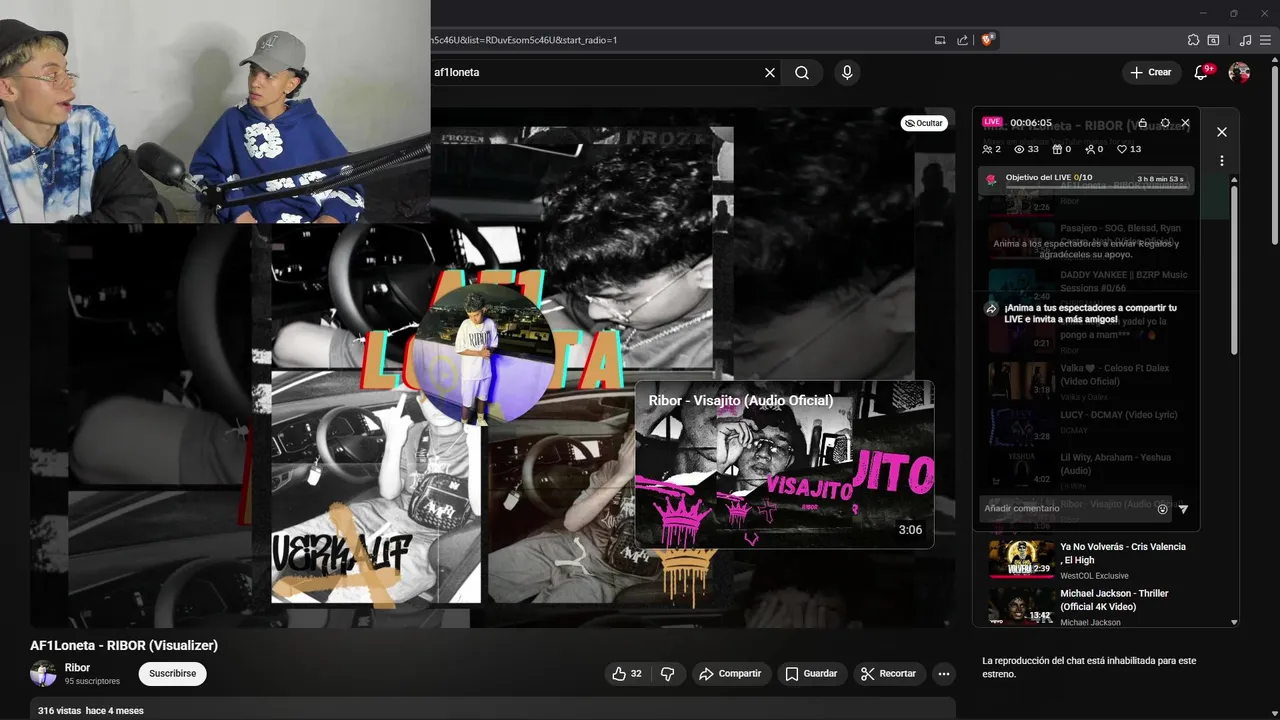Image resolution: width=1280 pixels, height=720 pixels.
Task: Dislike the video with thumbs down
Action: point(667,674)
